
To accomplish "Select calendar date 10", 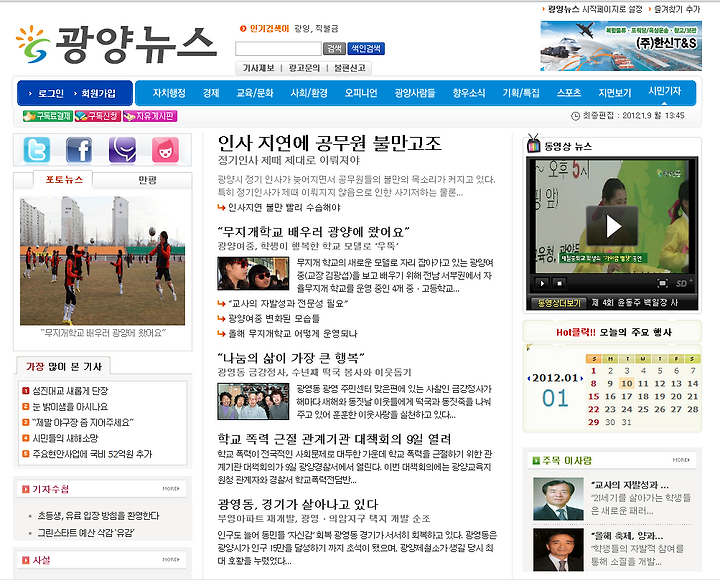I will tap(627, 383).
